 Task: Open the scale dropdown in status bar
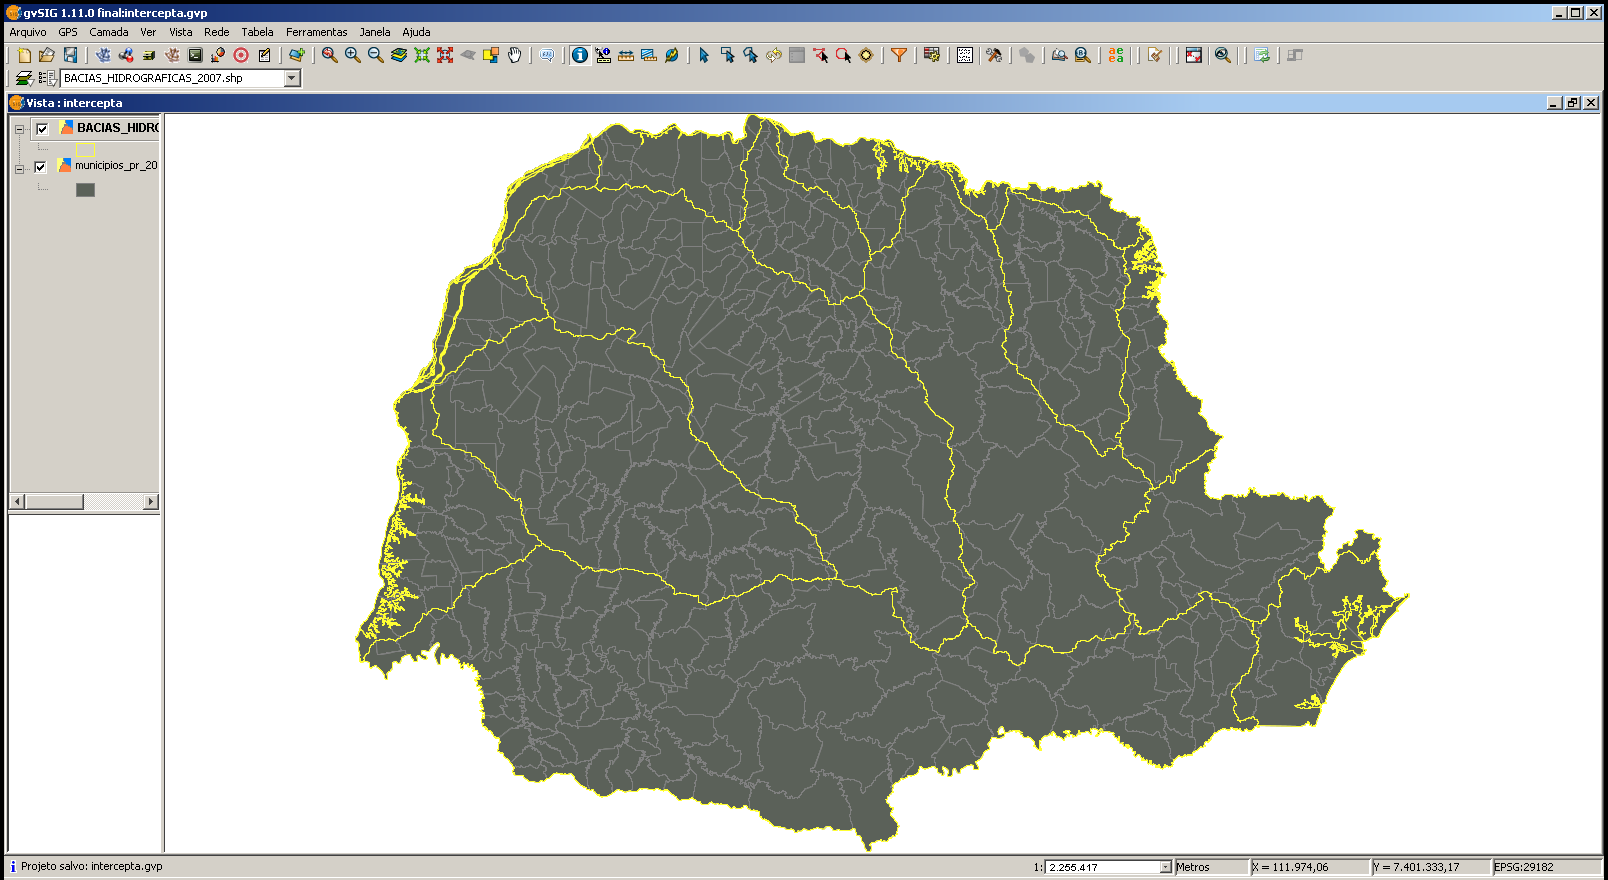pyautogui.click(x=1165, y=867)
